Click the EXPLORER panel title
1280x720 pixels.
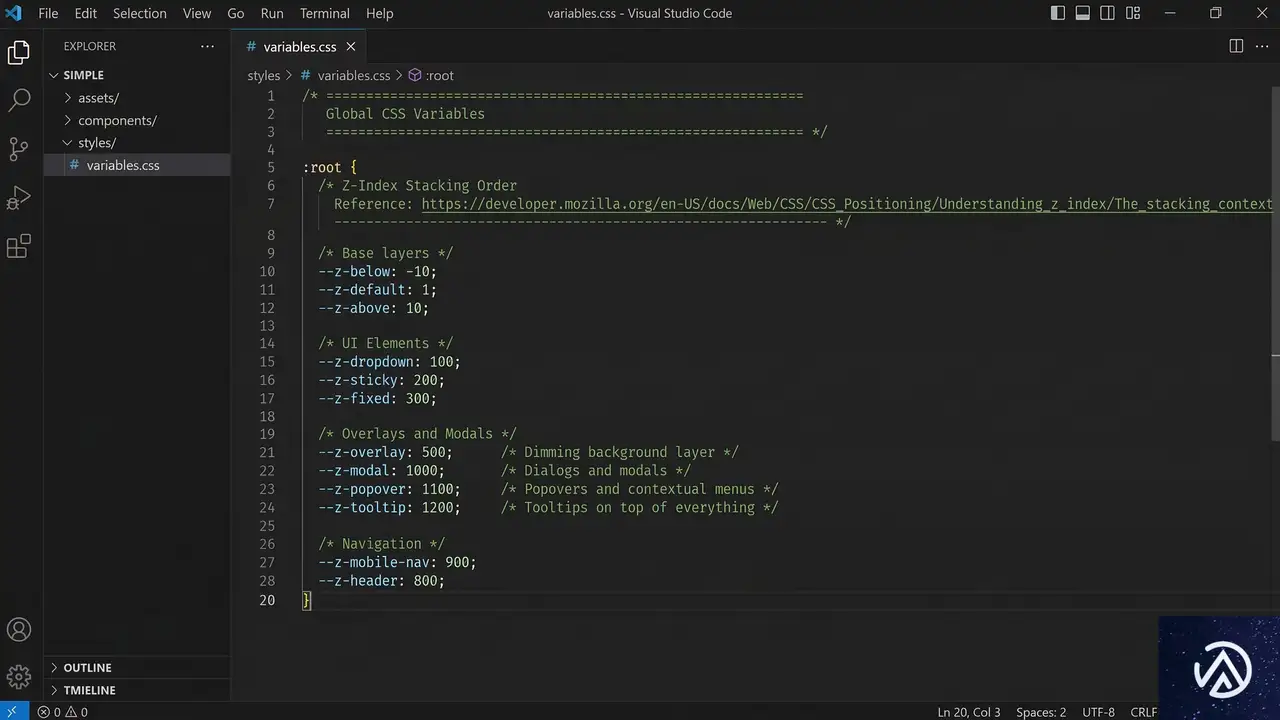pos(90,46)
